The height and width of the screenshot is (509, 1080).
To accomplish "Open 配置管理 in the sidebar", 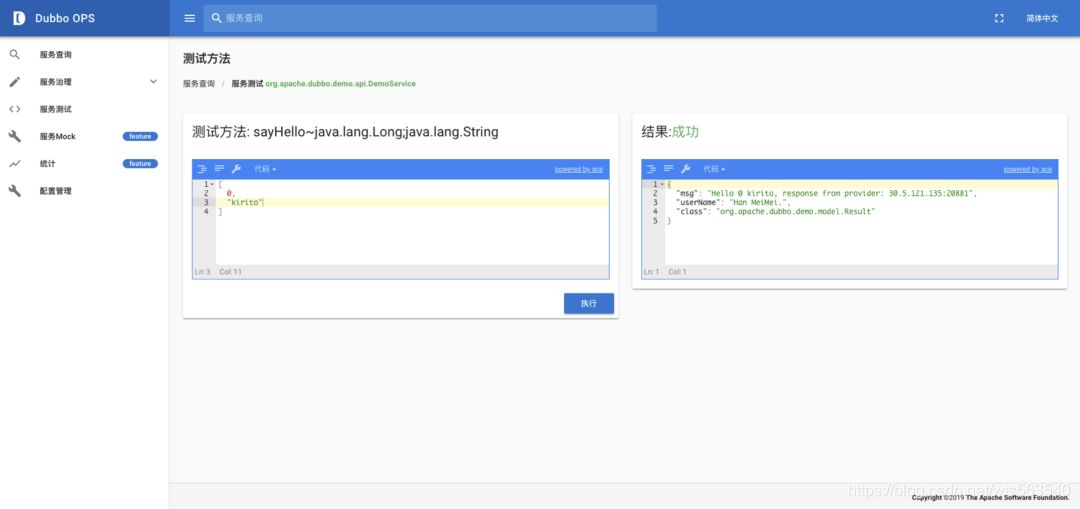I will pos(84,191).
